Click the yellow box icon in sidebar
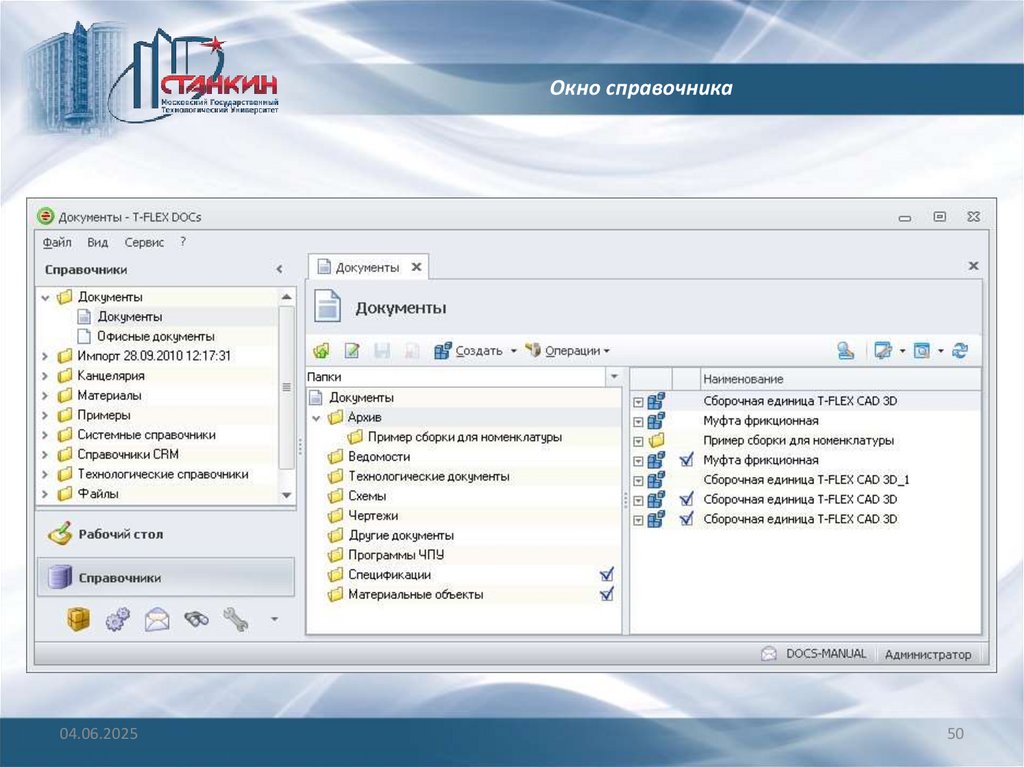The image size is (1024, 767). (x=78, y=619)
